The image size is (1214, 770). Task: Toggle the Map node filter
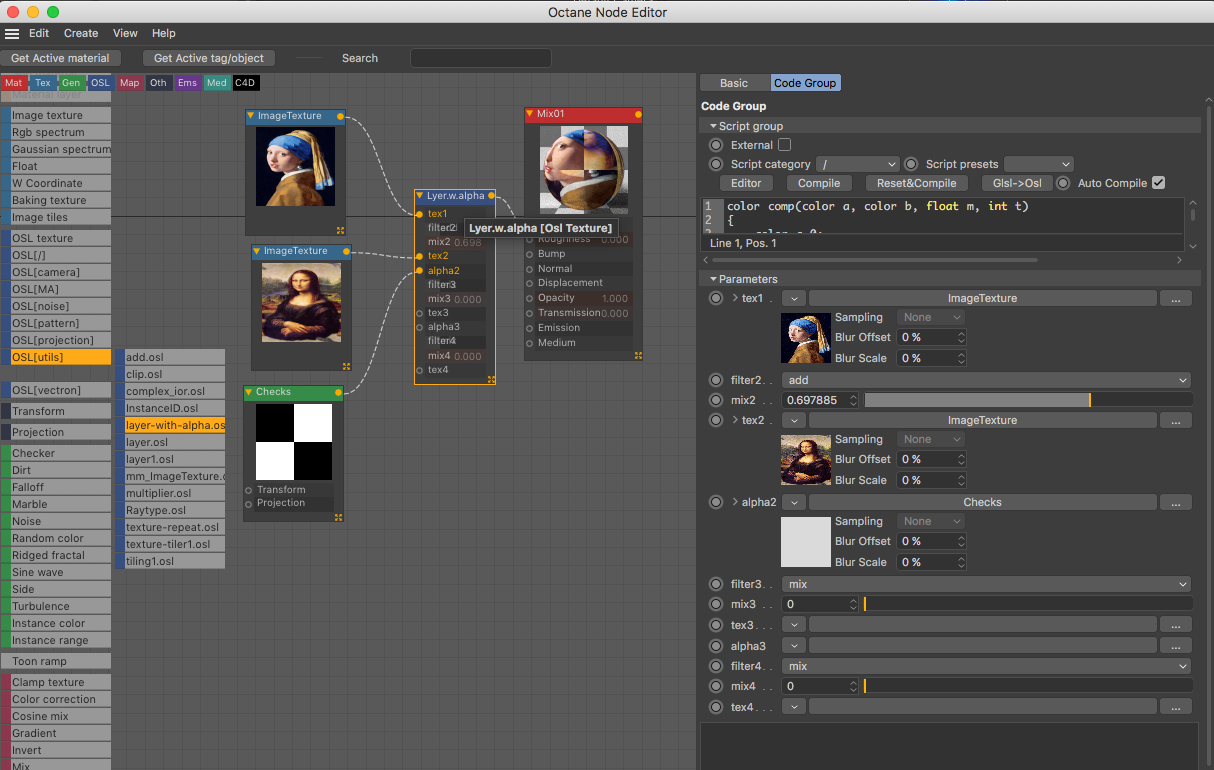pos(129,83)
